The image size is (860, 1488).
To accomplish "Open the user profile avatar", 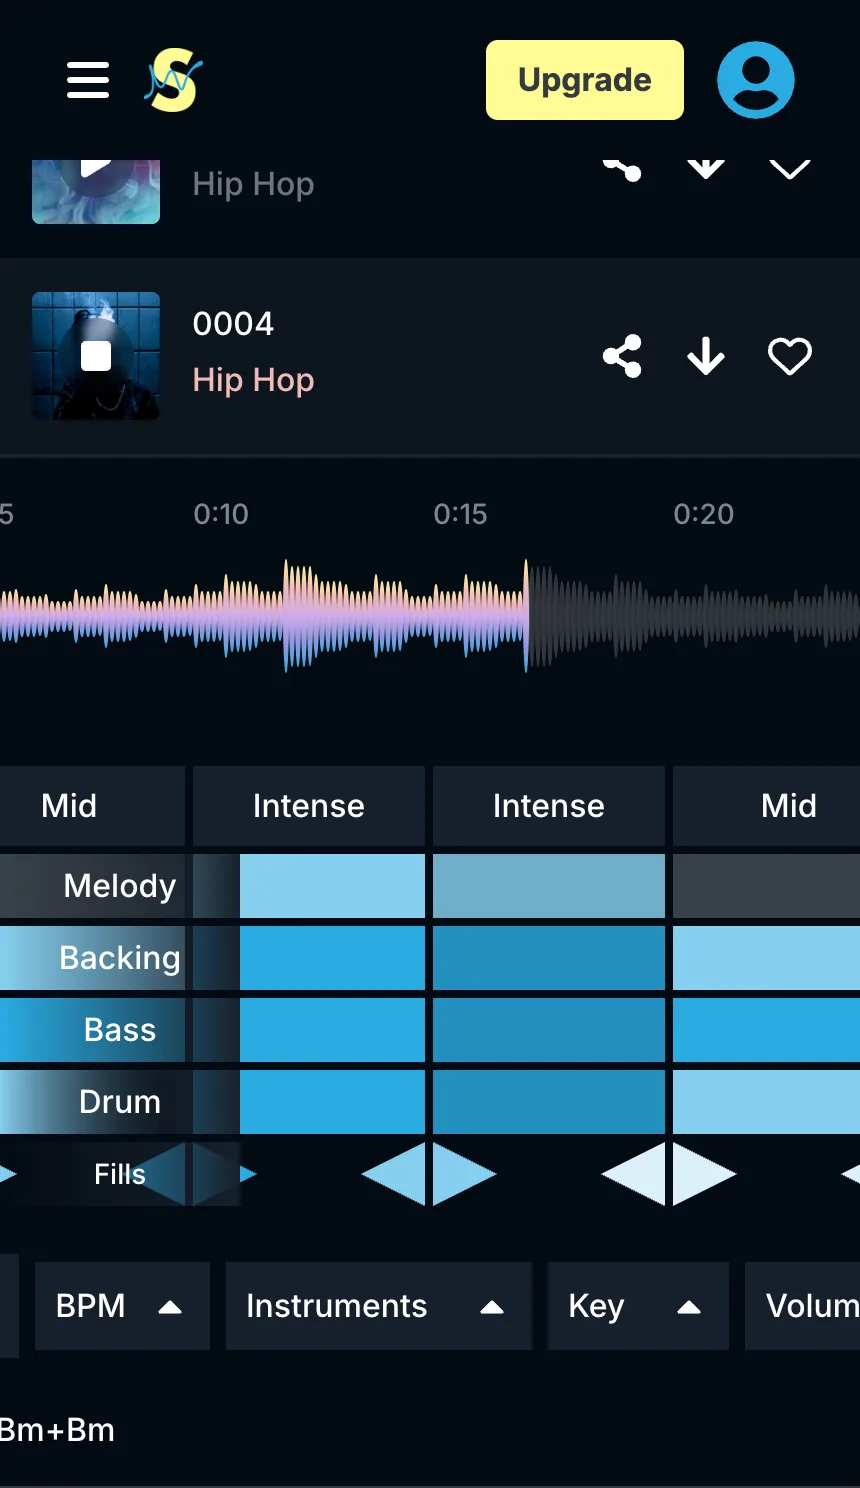I will [756, 80].
